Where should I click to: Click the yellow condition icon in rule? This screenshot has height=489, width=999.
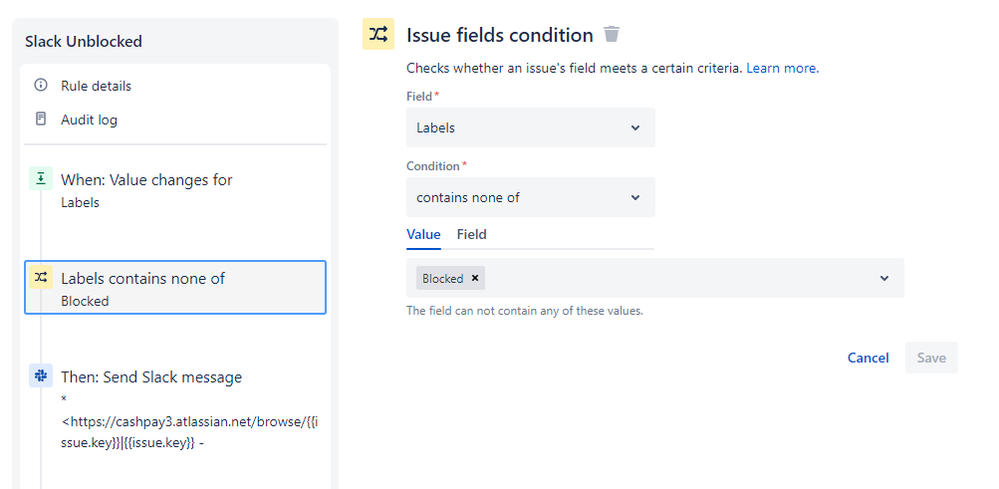[41, 277]
